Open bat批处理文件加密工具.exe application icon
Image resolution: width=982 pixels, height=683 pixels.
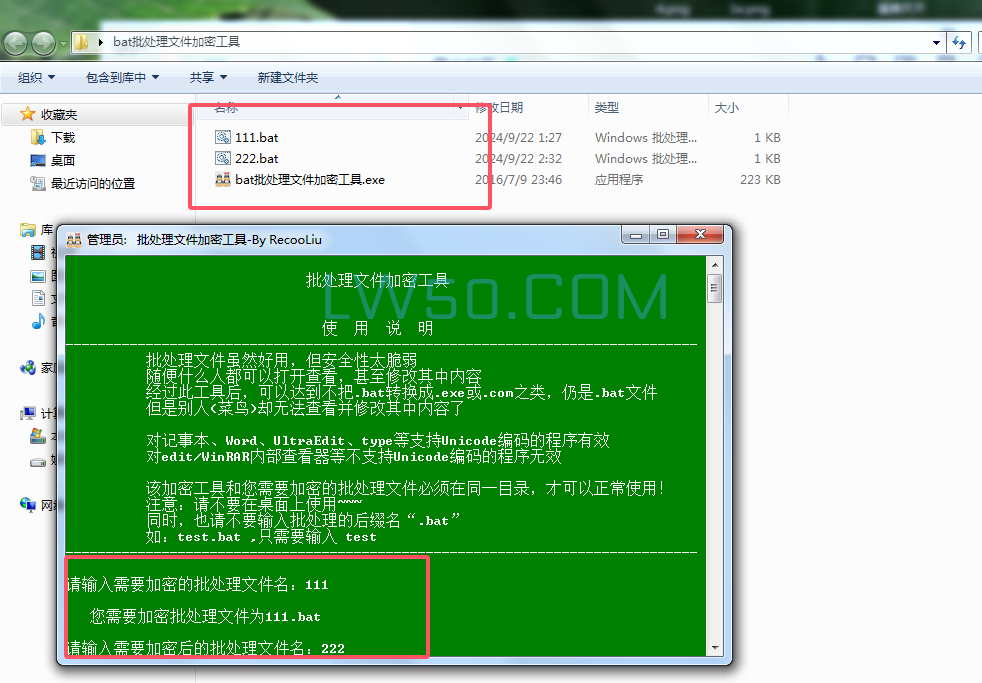tap(224, 179)
